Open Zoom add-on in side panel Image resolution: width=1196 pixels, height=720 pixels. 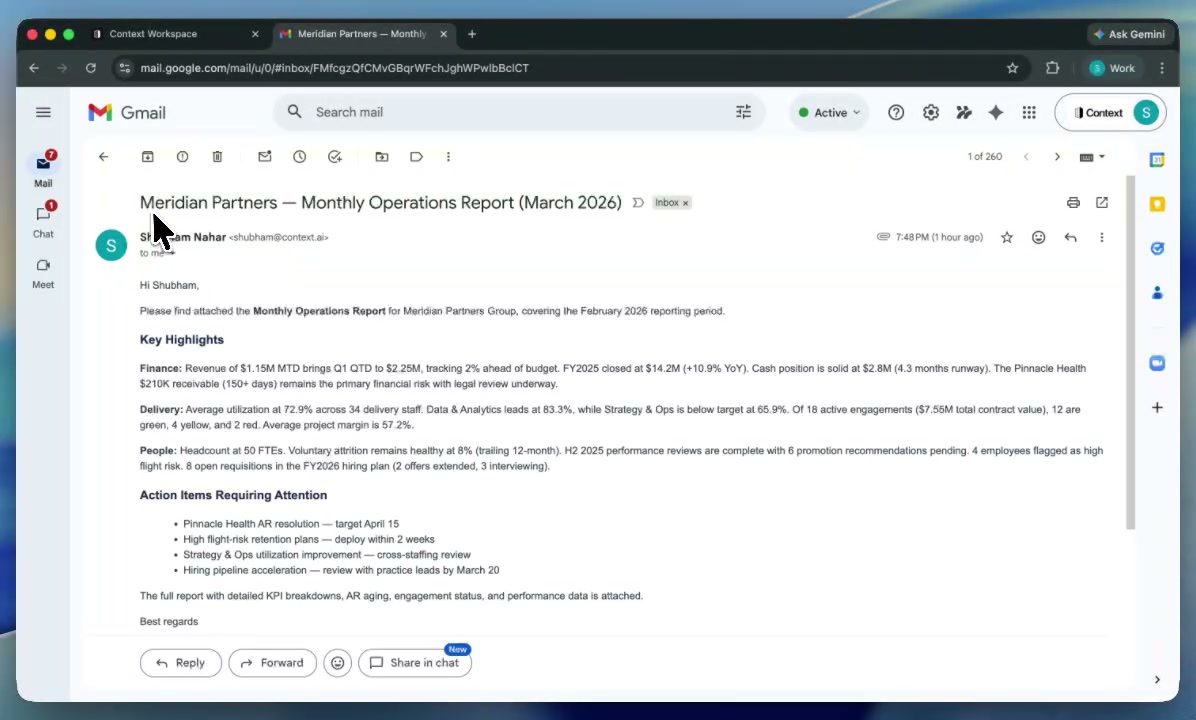[1157, 363]
